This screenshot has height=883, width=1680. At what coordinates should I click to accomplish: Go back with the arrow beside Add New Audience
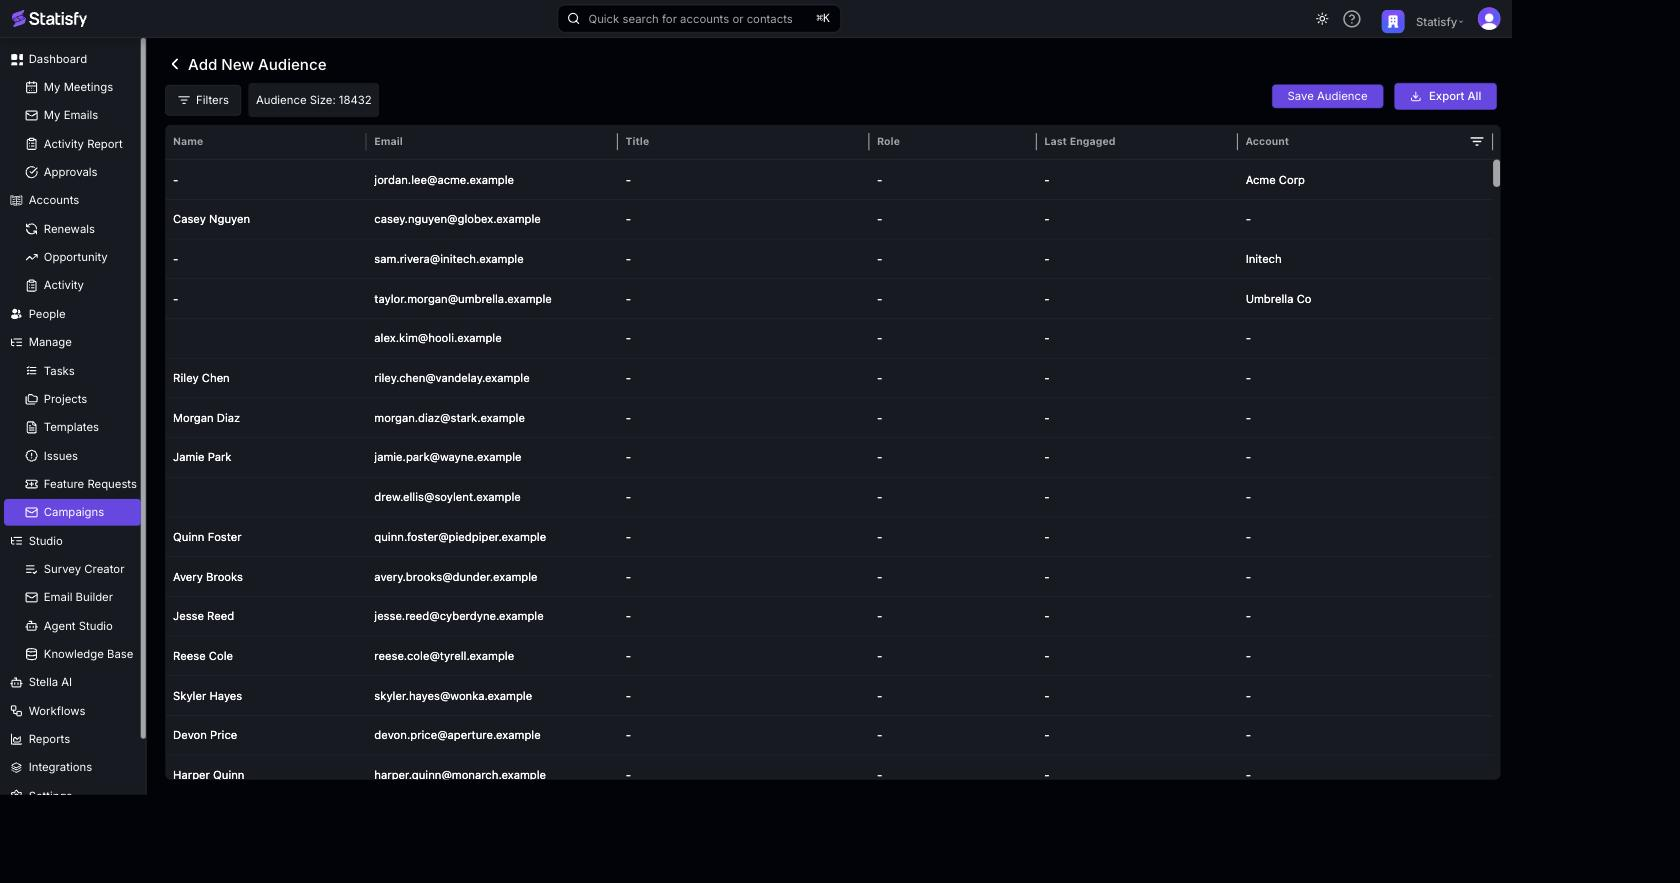coord(175,64)
